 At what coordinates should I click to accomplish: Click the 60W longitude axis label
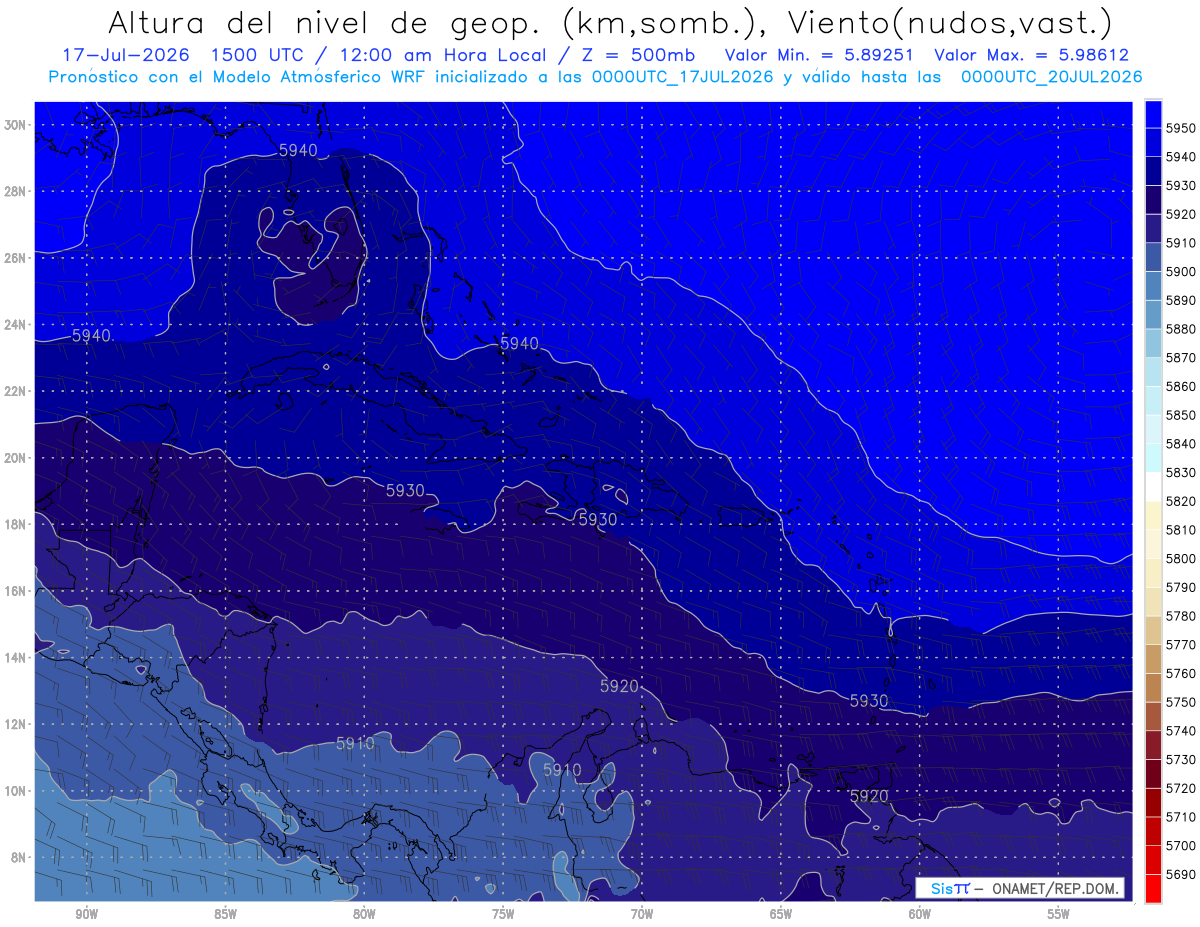[920, 914]
